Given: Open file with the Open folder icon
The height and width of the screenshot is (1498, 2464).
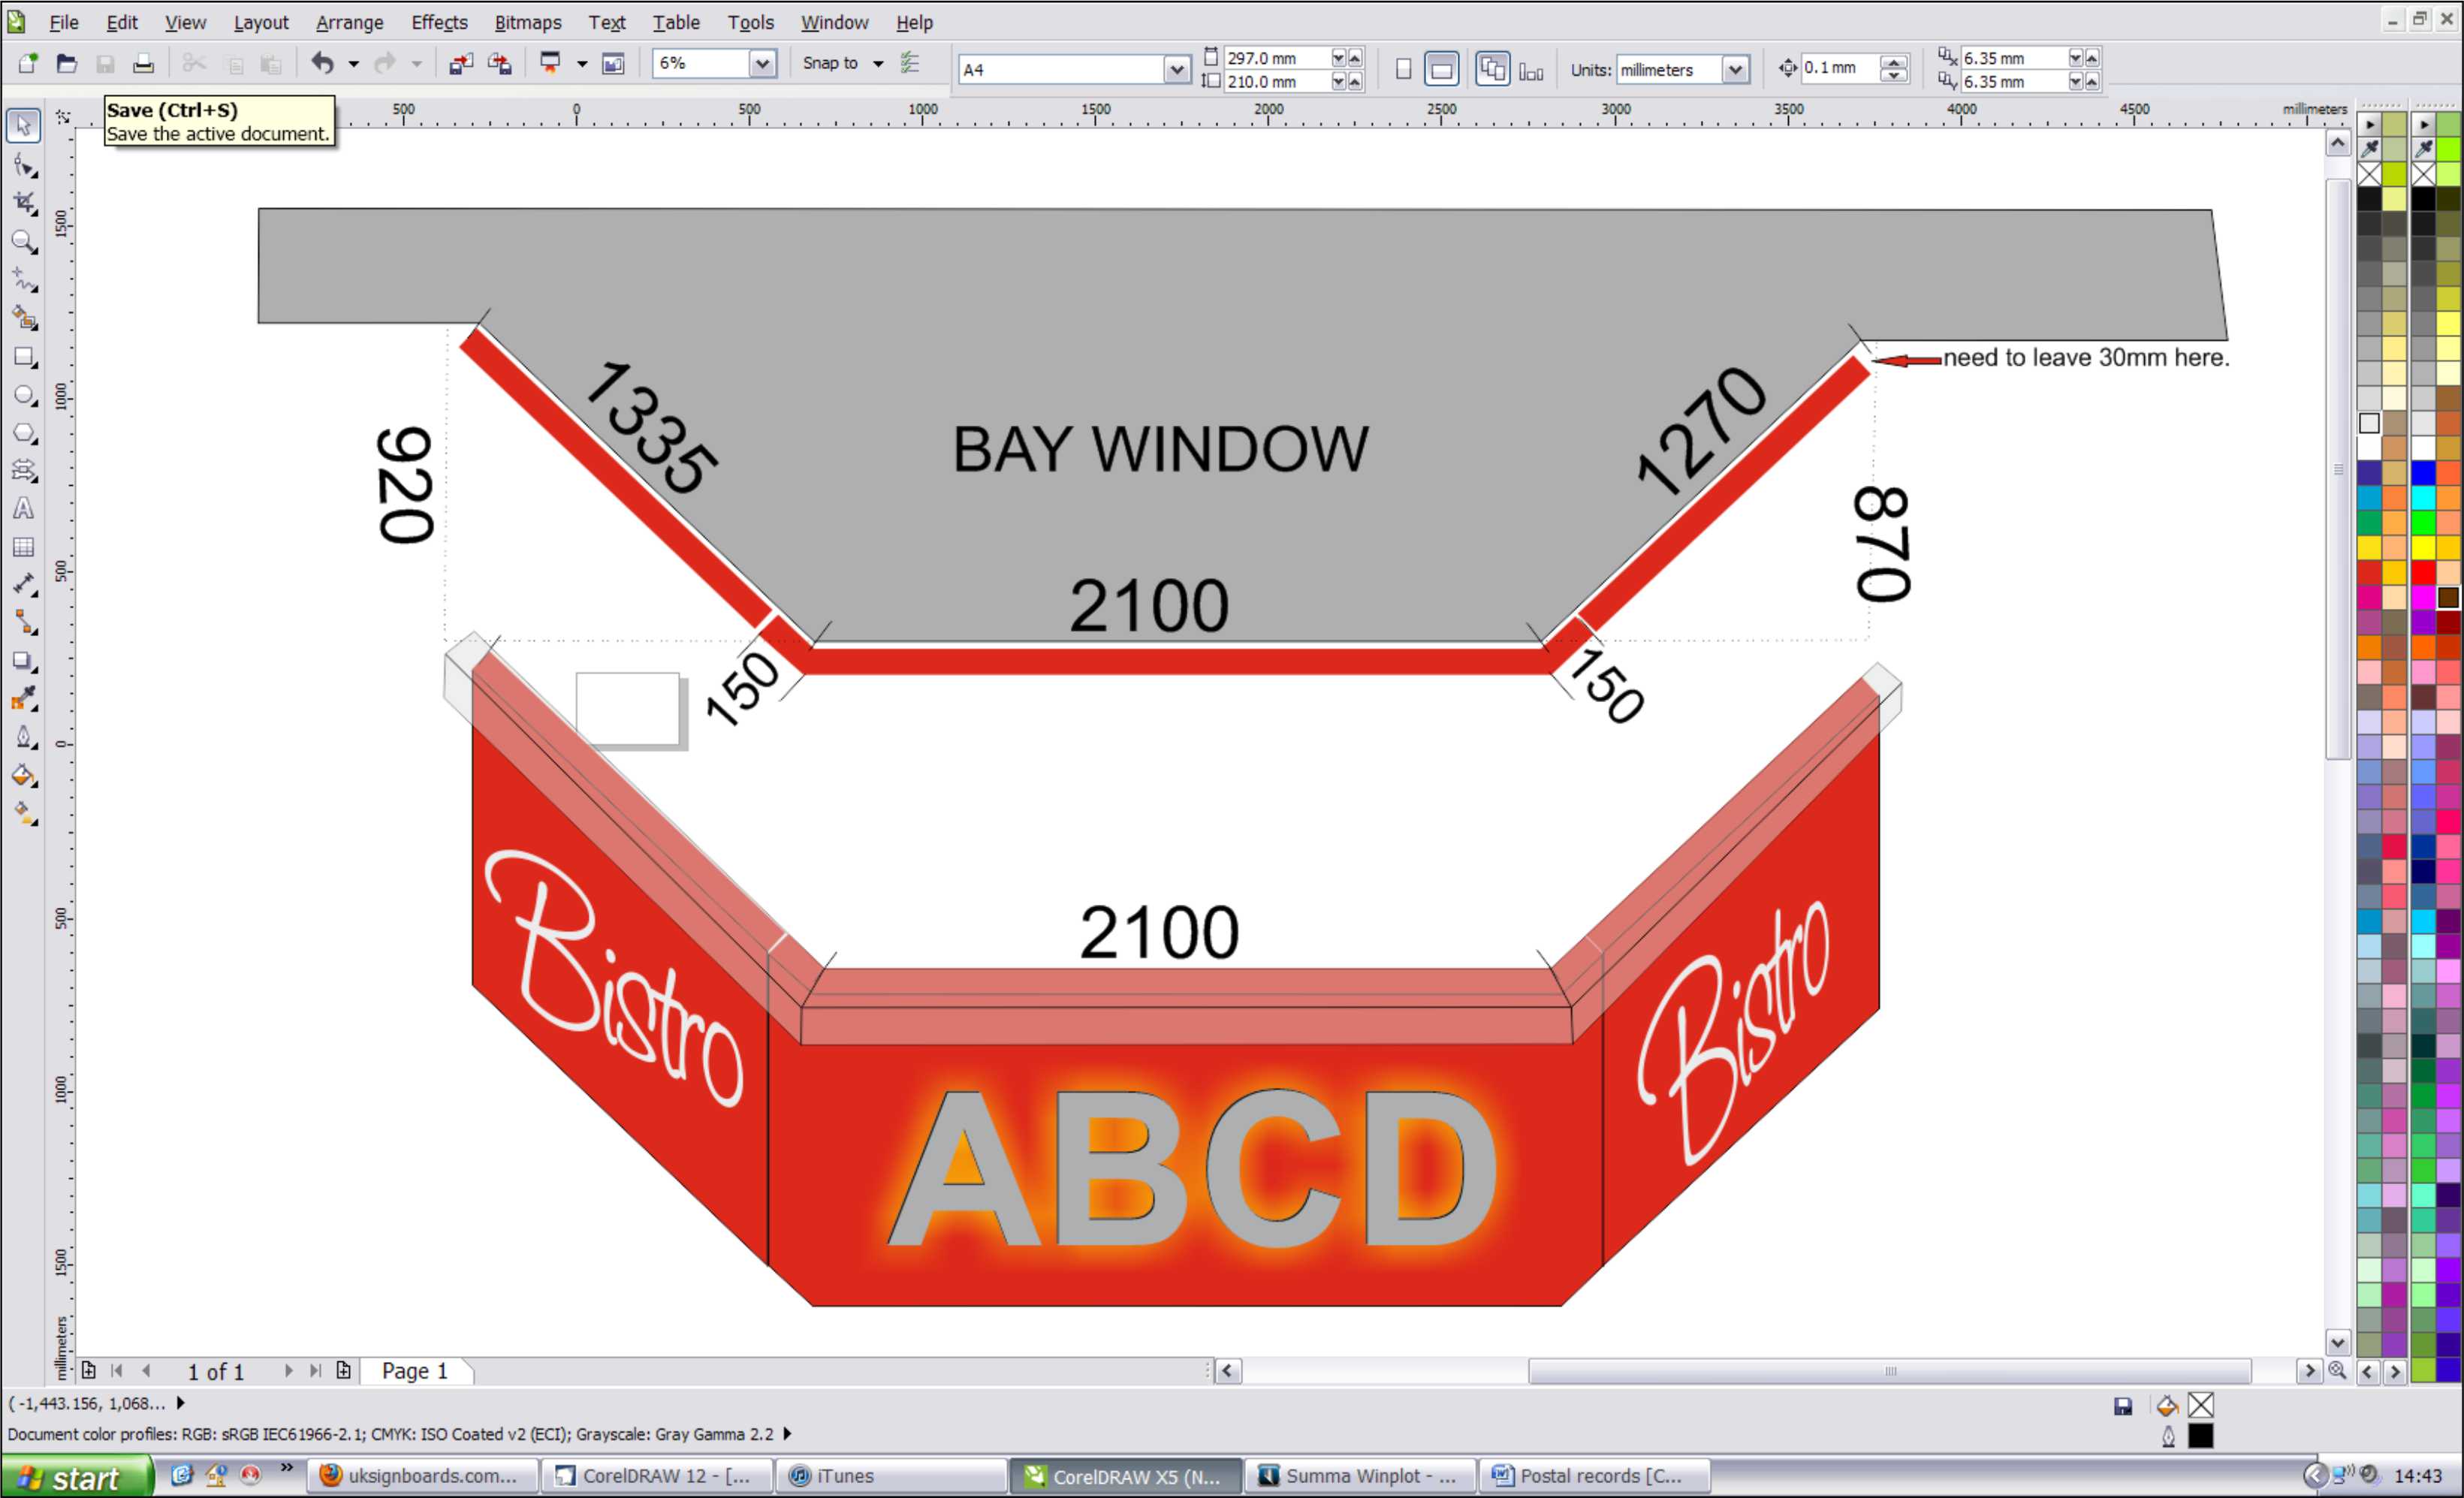Looking at the screenshot, I should (66, 64).
